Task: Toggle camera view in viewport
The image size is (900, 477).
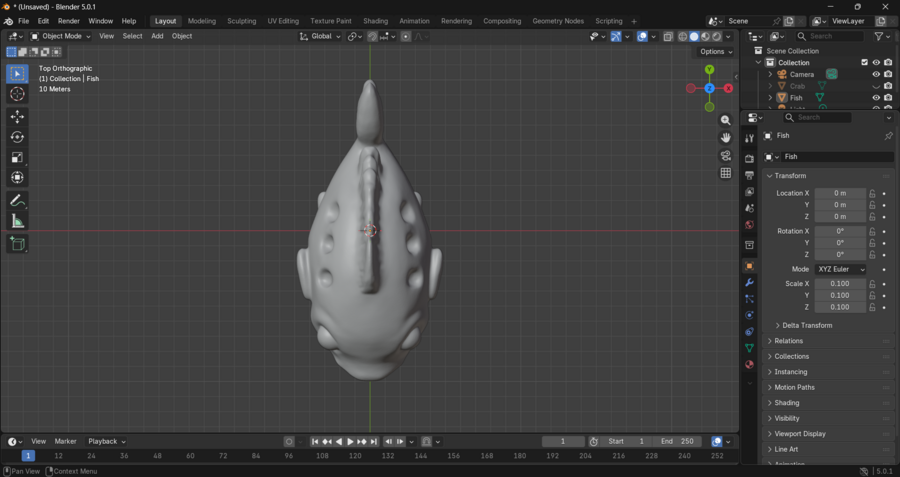Action: tap(726, 156)
